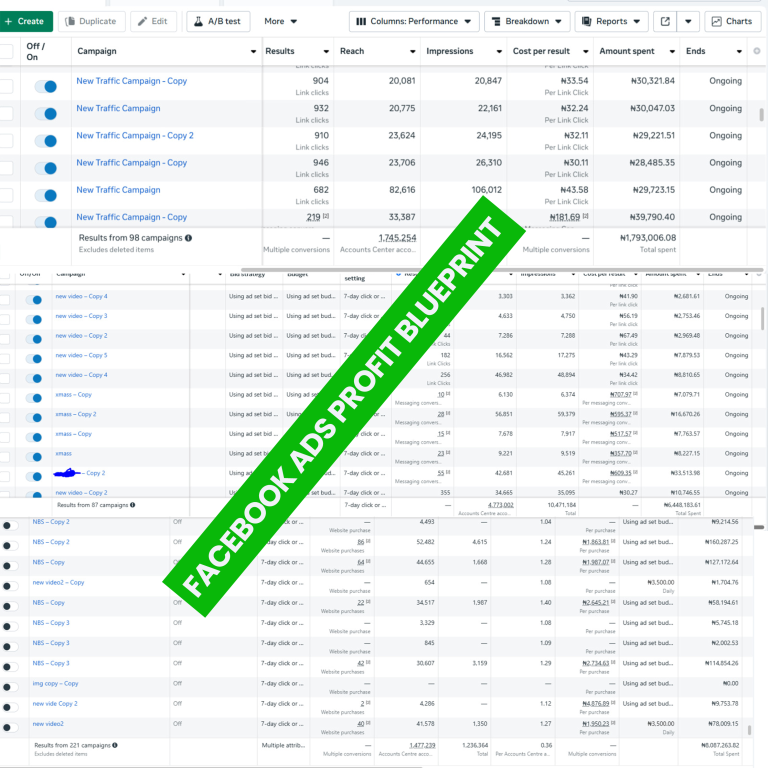This screenshot has width=768, height=768.
Task: Click info icon beside Results from 221 campaigns
Action: click(x=115, y=745)
